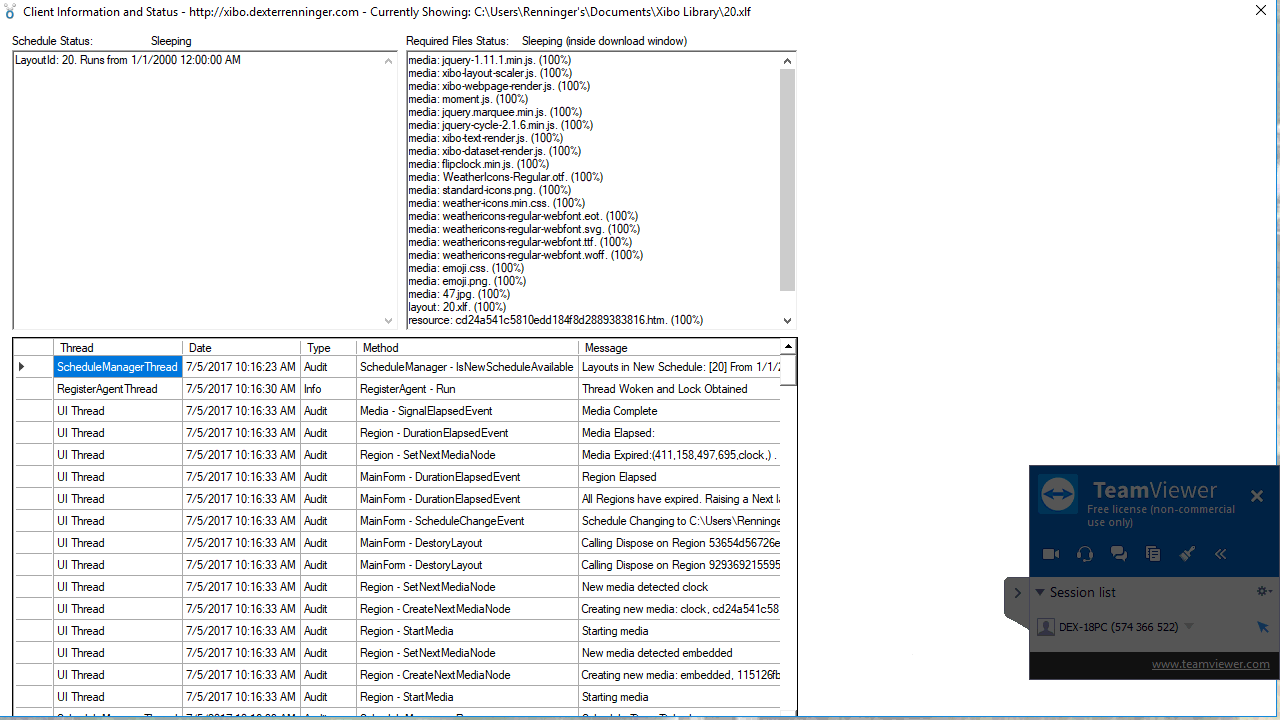1280x720 pixels.
Task: Sort the log by the Method column header
Action: point(467,348)
